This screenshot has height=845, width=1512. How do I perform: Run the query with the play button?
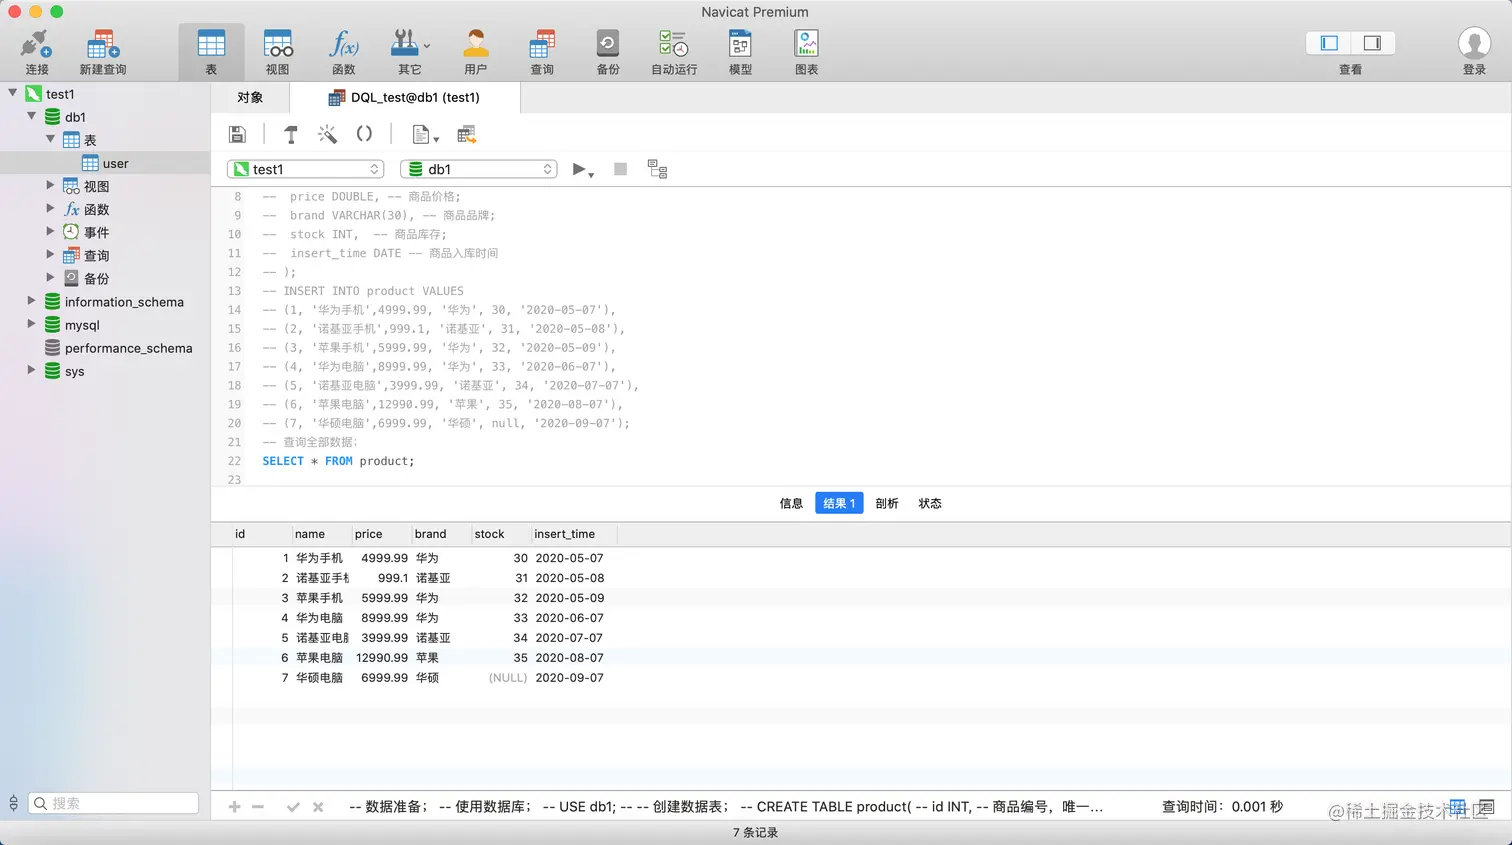578,169
